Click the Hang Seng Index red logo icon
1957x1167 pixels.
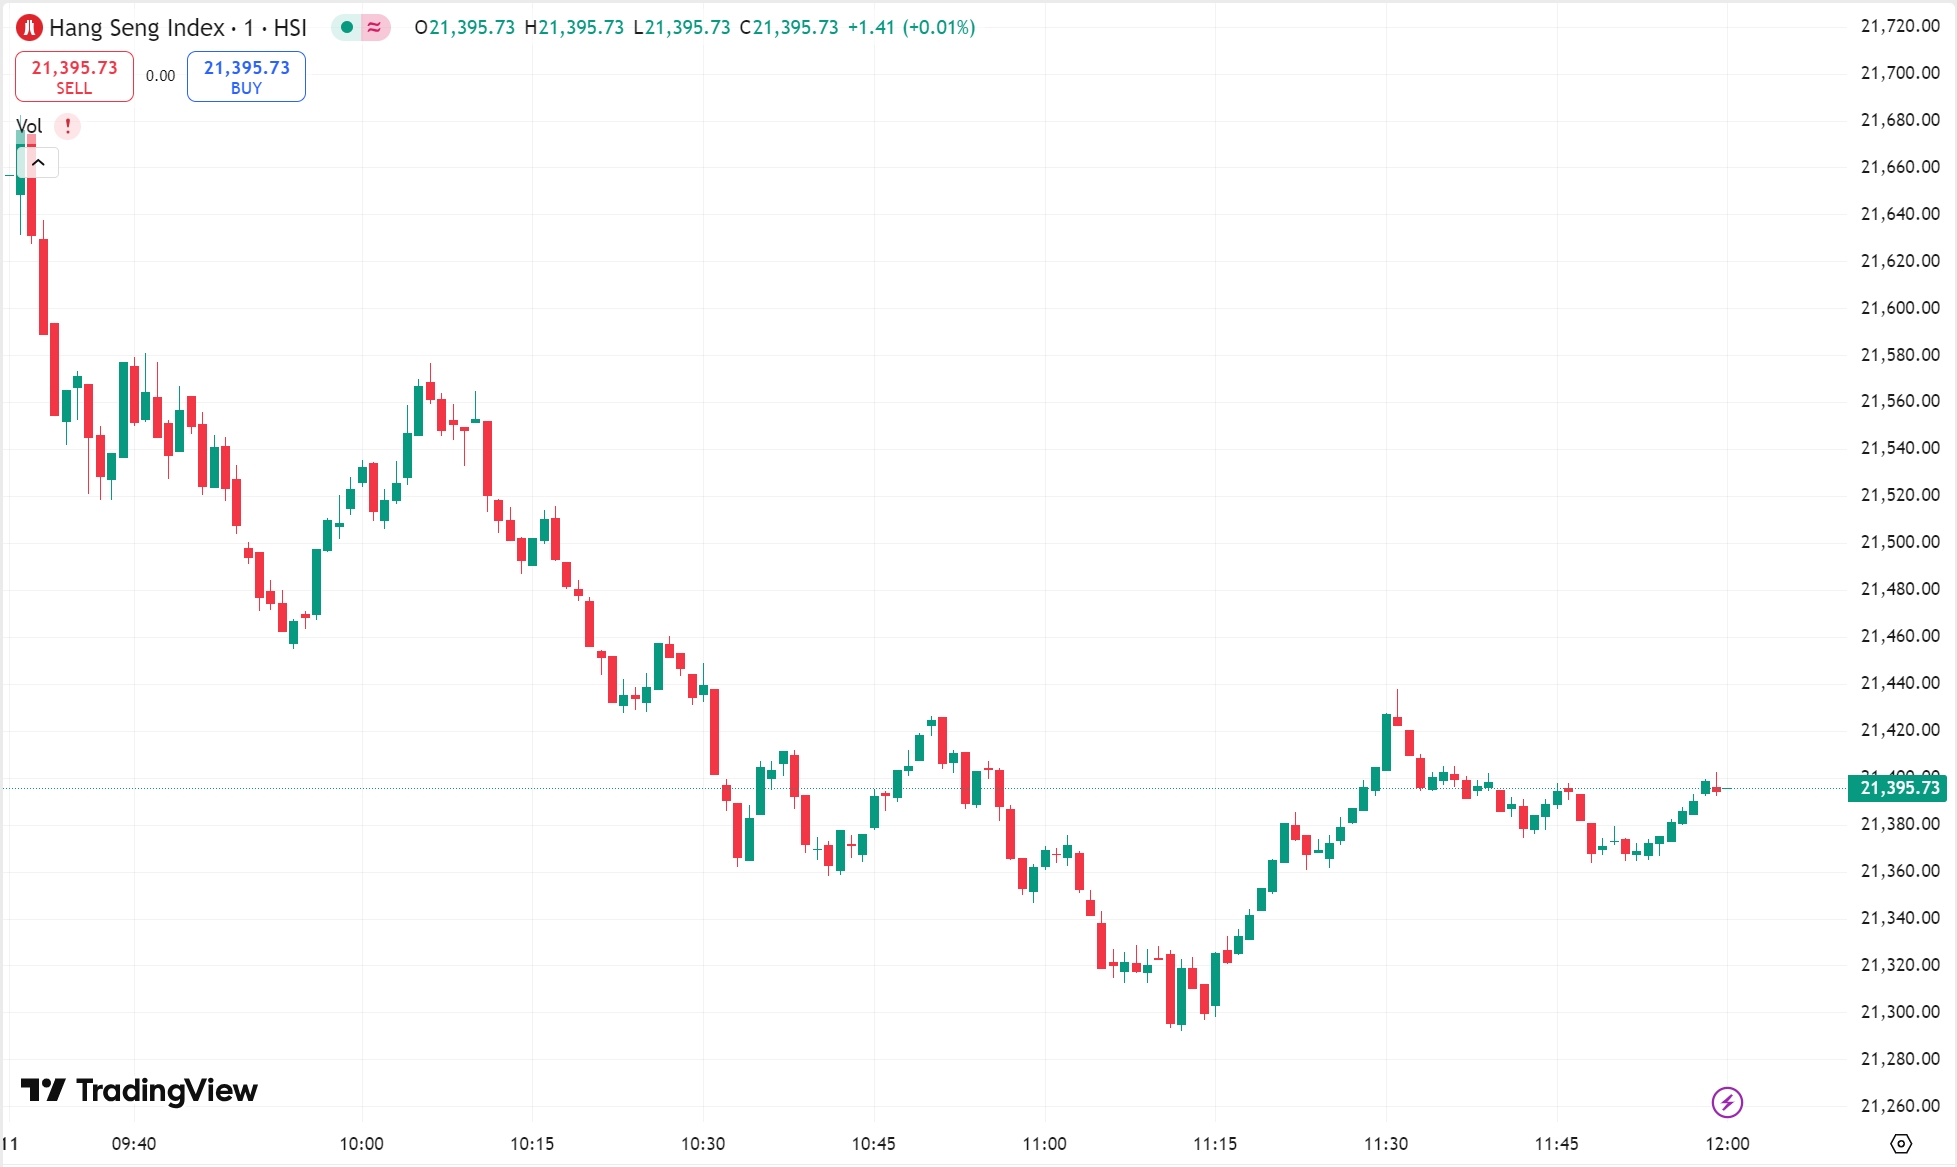coord(29,28)
